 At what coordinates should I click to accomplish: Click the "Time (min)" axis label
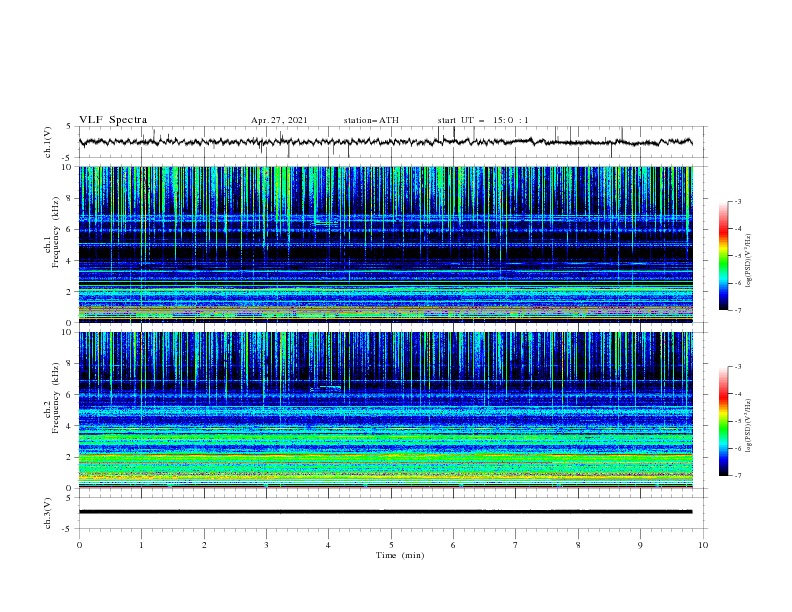[x=400, y=555]
